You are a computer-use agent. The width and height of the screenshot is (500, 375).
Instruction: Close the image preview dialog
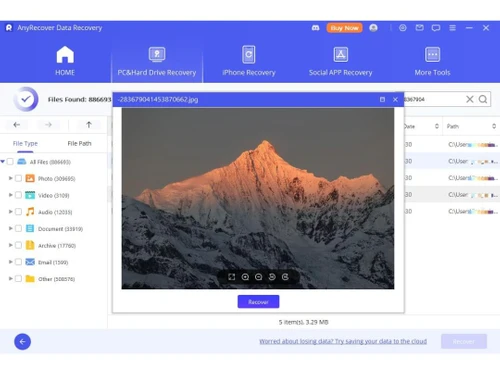pyautogui.click(x=395, y=100)
